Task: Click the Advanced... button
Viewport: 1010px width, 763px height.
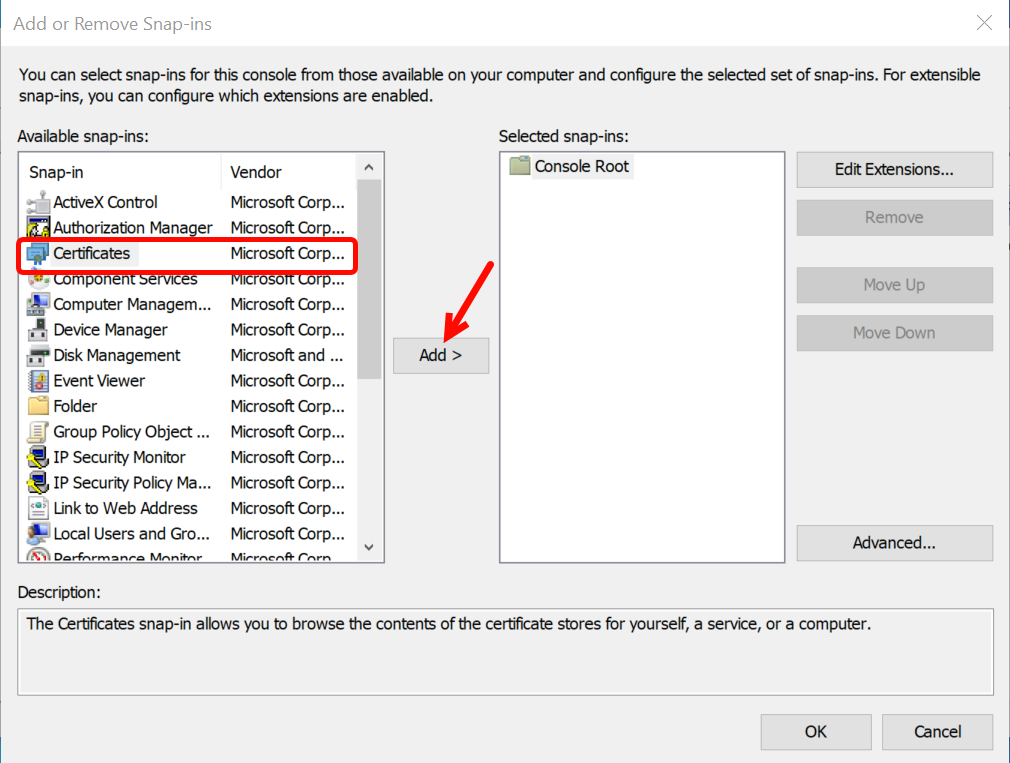Action: tap(894, 543)
